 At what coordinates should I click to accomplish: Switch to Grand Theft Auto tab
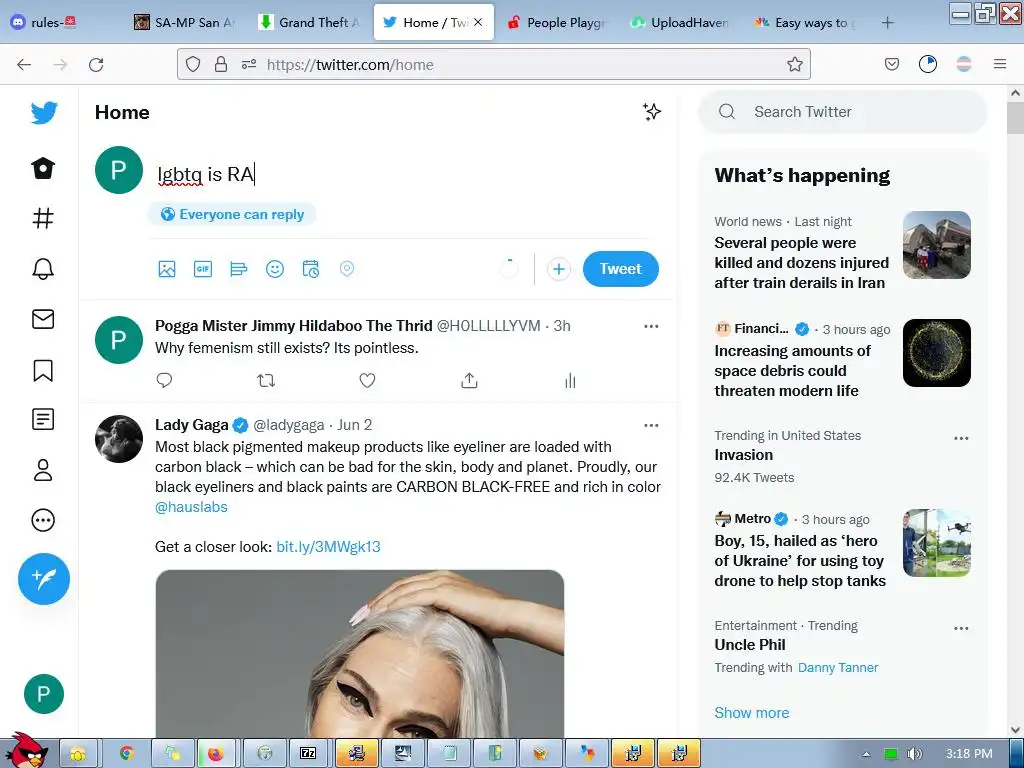(309, 22)
